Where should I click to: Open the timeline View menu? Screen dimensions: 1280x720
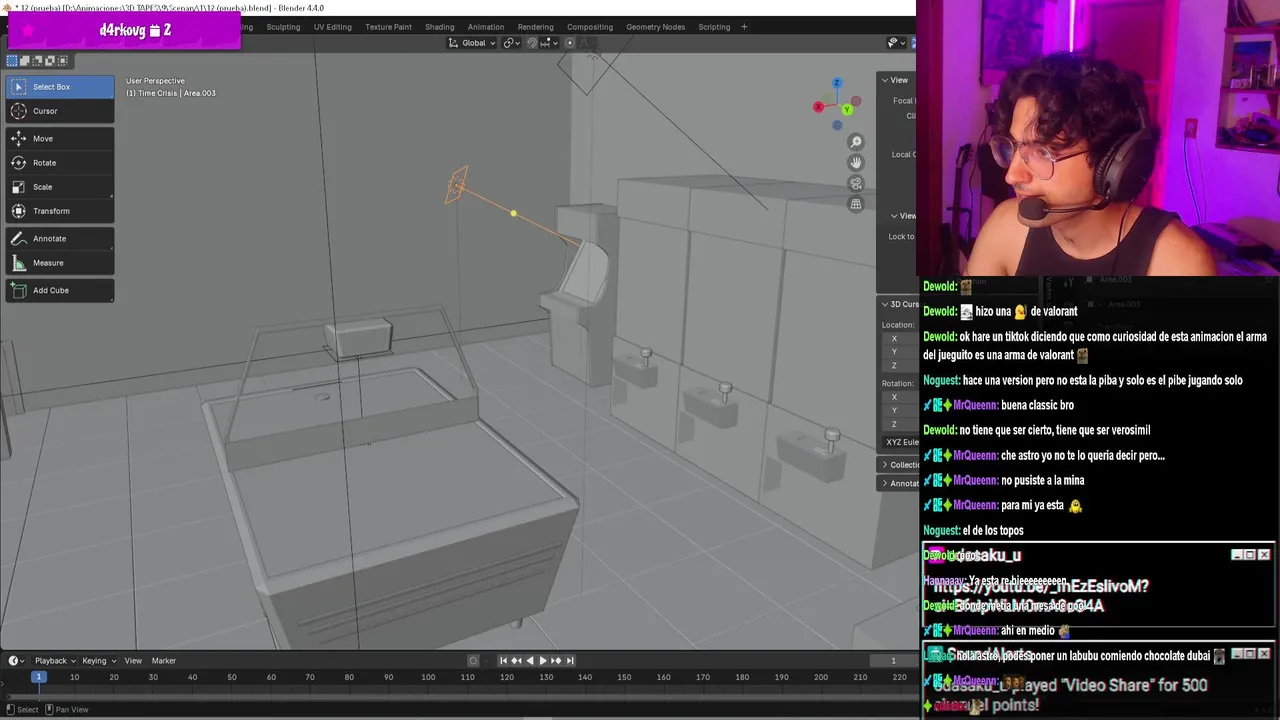133,661
